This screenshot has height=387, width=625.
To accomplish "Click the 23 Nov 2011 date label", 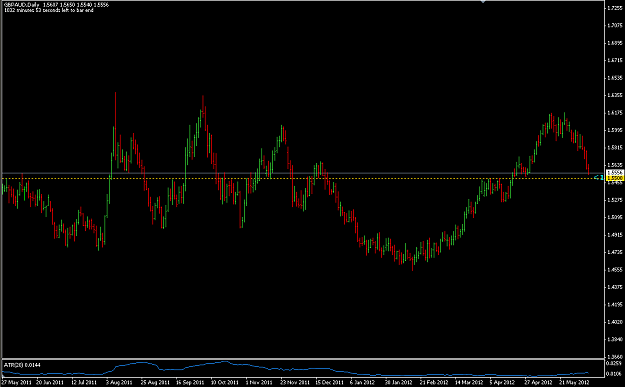I will pos(295,382).
